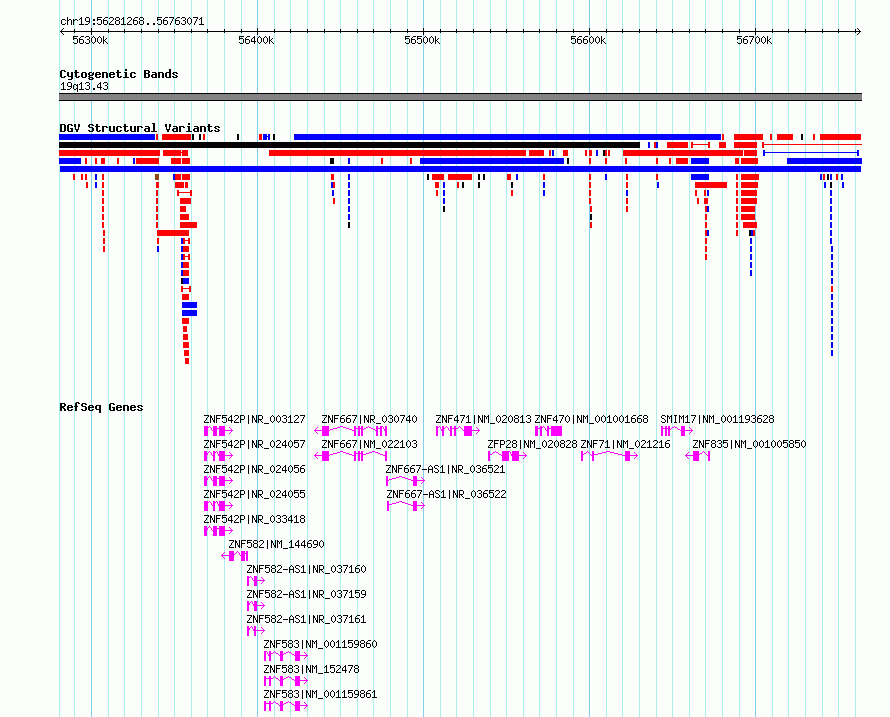Open ZNF583|NM_001159861 transcript label
This screenshot has width=890, height=717.
321,694
